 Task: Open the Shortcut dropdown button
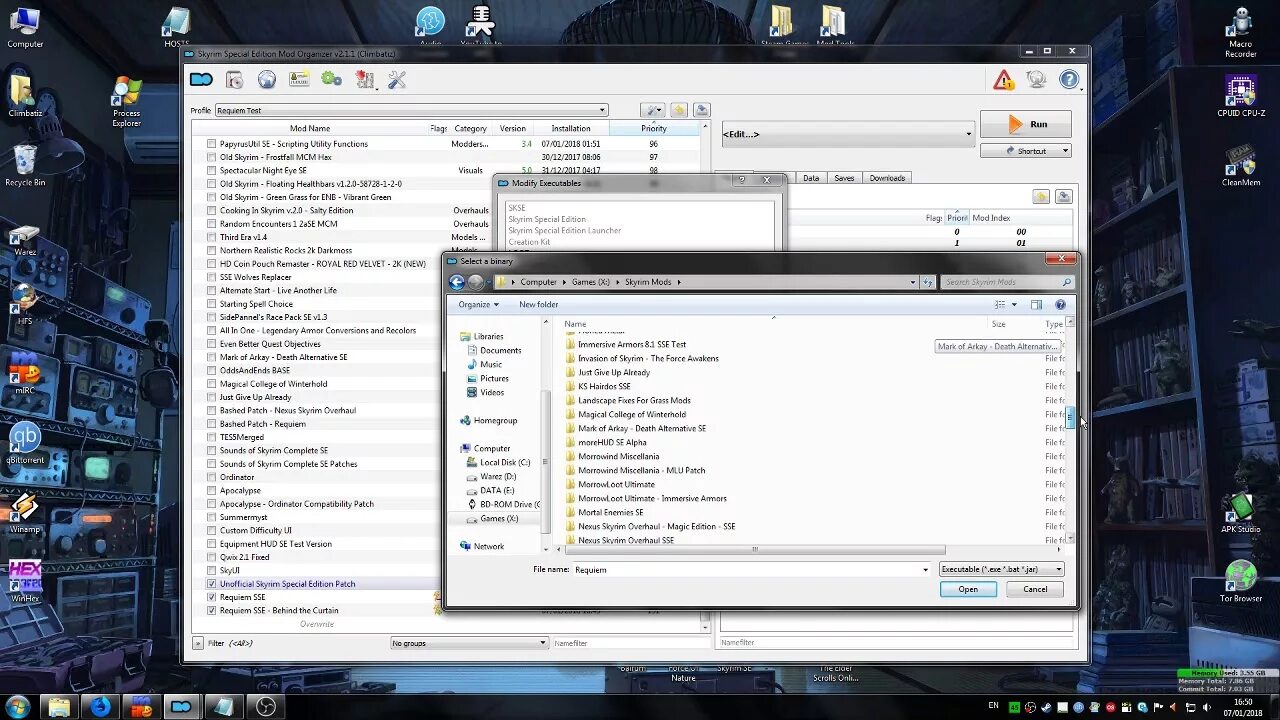pyautogui.click(x=1025, y=151)
